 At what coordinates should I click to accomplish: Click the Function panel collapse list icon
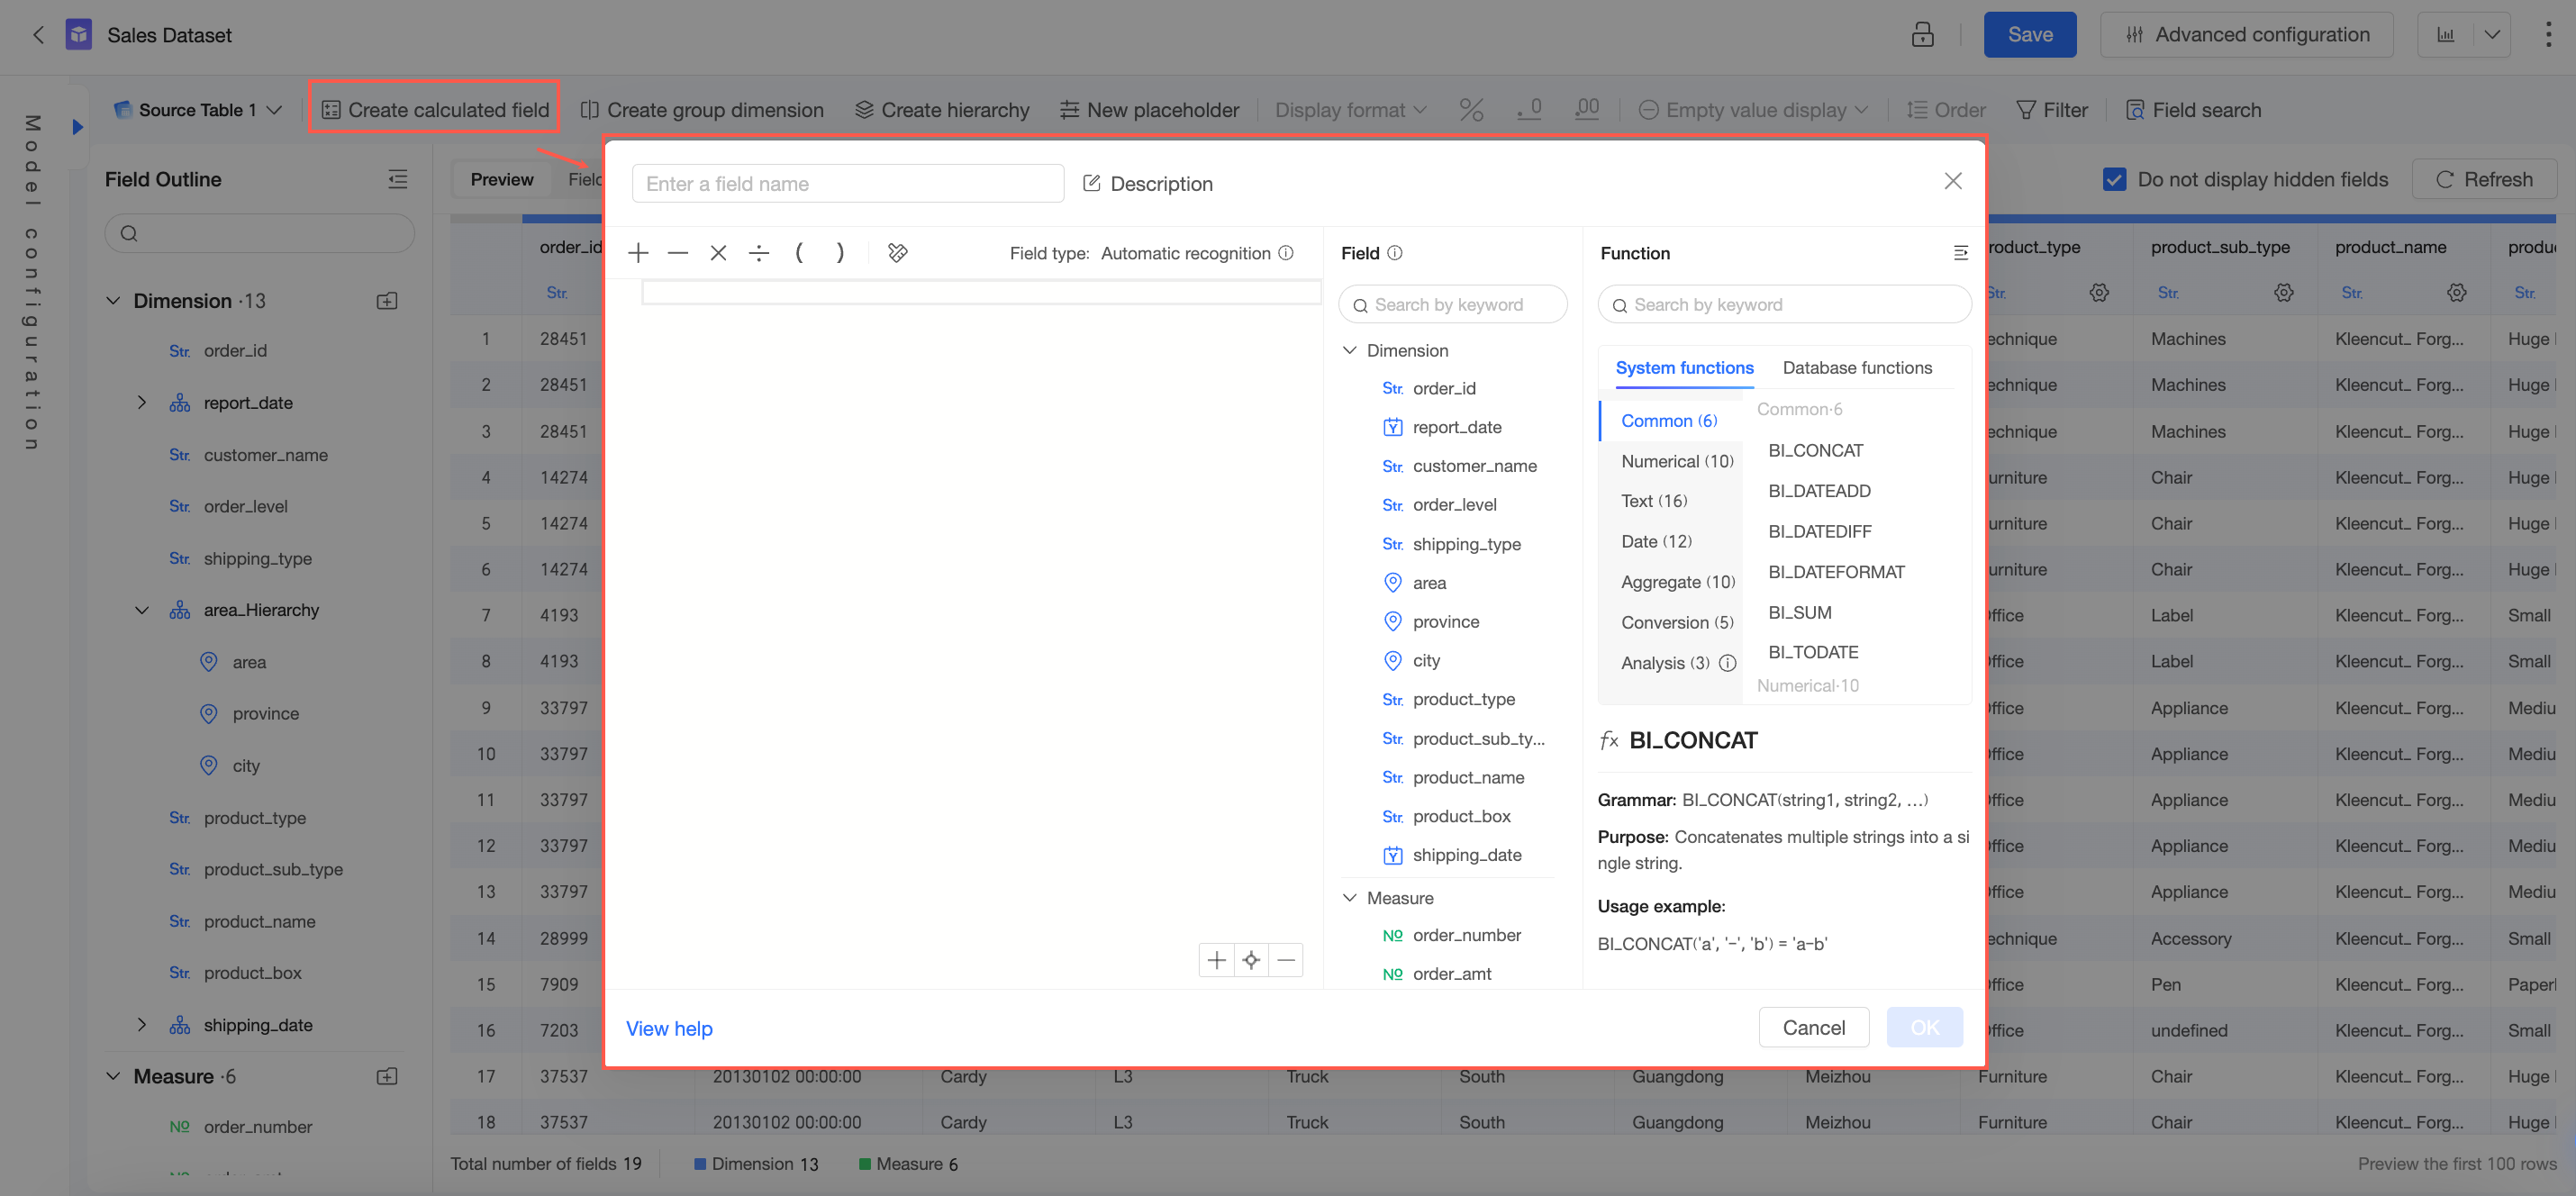[x=1960, y=253]
